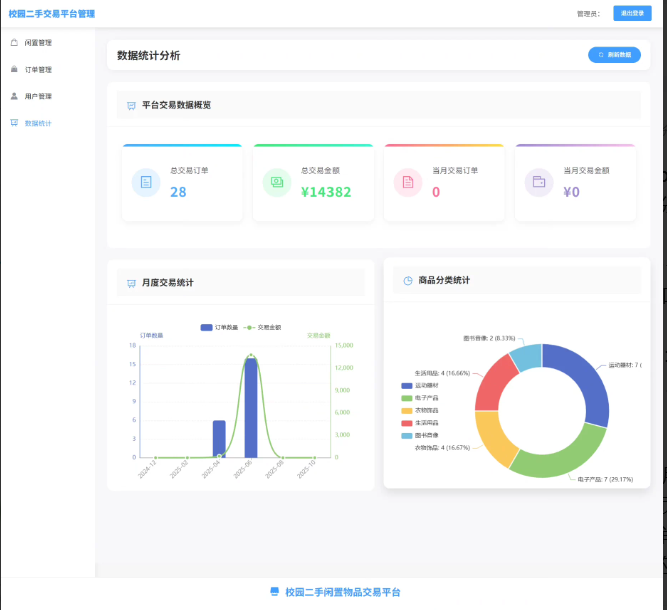Click the monitor icon in the footer
667x610 pixels.
coord(275,592)
